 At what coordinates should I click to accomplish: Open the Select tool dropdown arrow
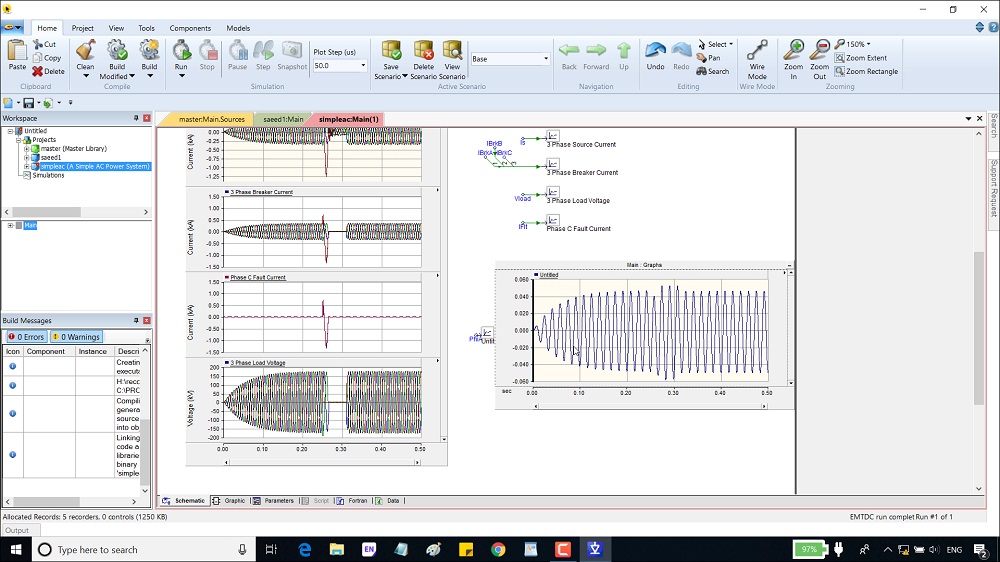(x=731, y=44)
